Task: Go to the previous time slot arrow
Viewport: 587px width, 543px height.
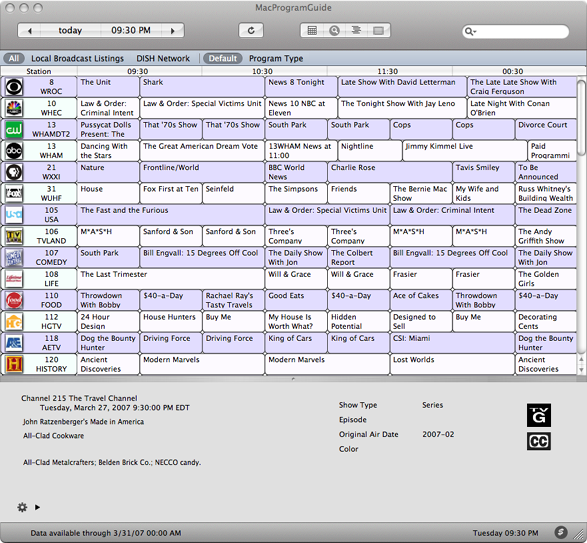Action: tap(30, 31)
